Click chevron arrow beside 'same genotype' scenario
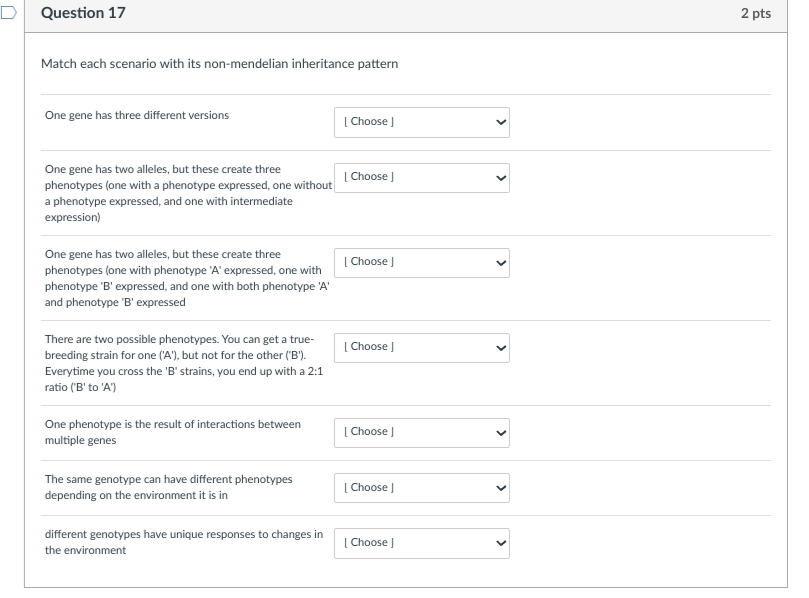Screen dimensions: 809x598 (501, 488)
